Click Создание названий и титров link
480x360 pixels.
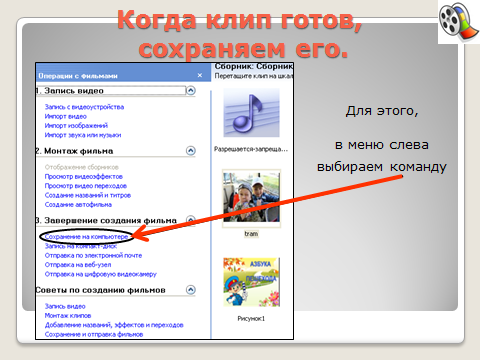88,195
